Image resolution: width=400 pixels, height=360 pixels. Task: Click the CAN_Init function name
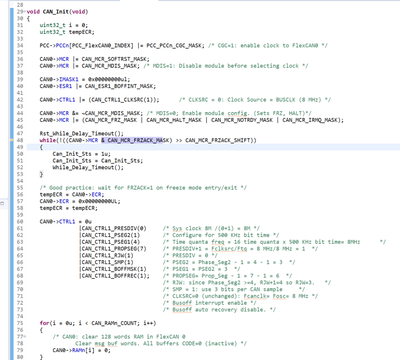(57, 12)
